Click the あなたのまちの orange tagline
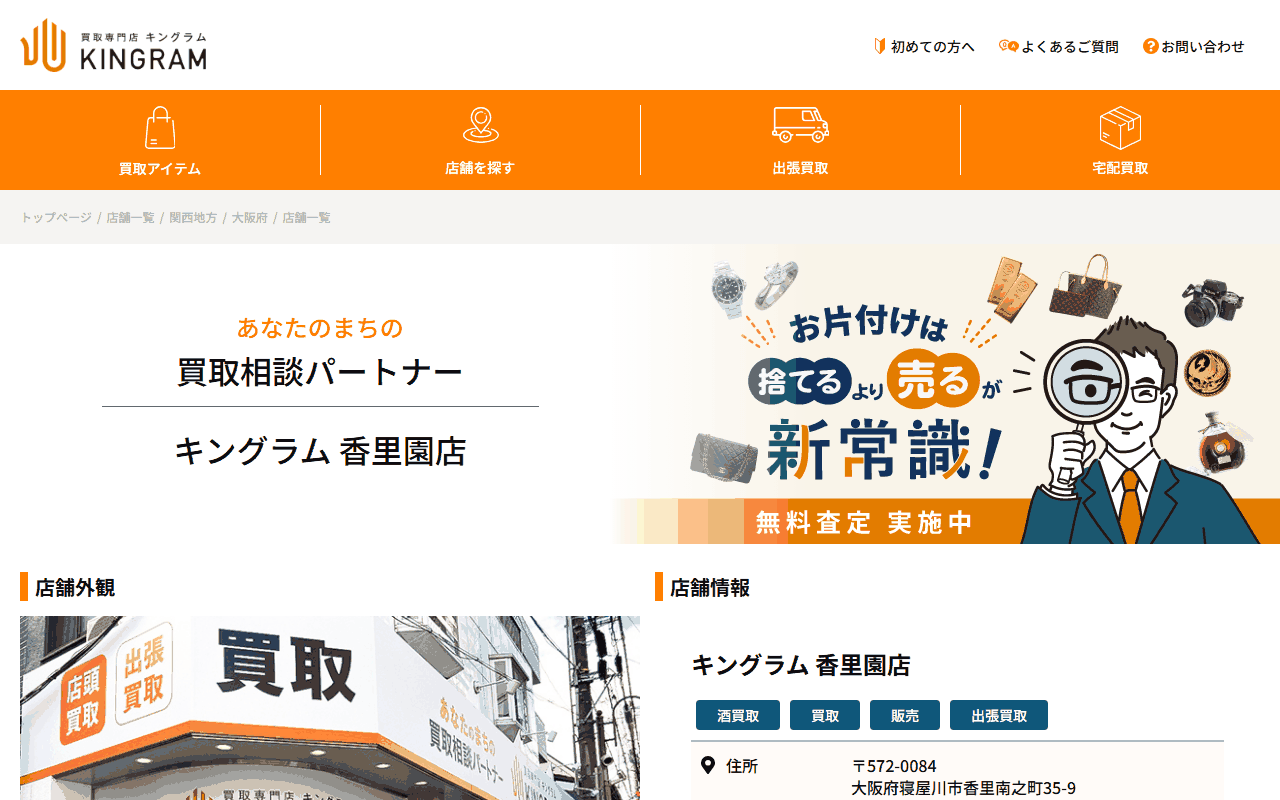1280x800 pixels. point(320,327)
